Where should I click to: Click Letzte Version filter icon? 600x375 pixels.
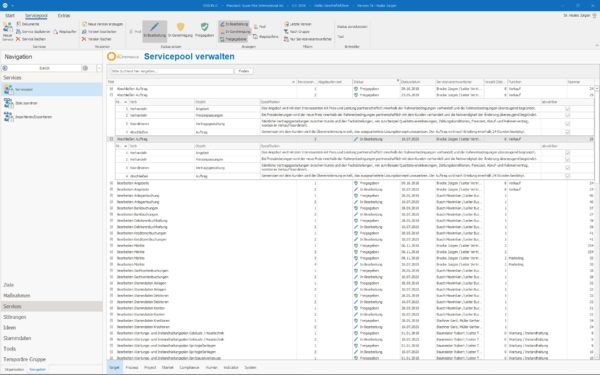pos(297,24)
